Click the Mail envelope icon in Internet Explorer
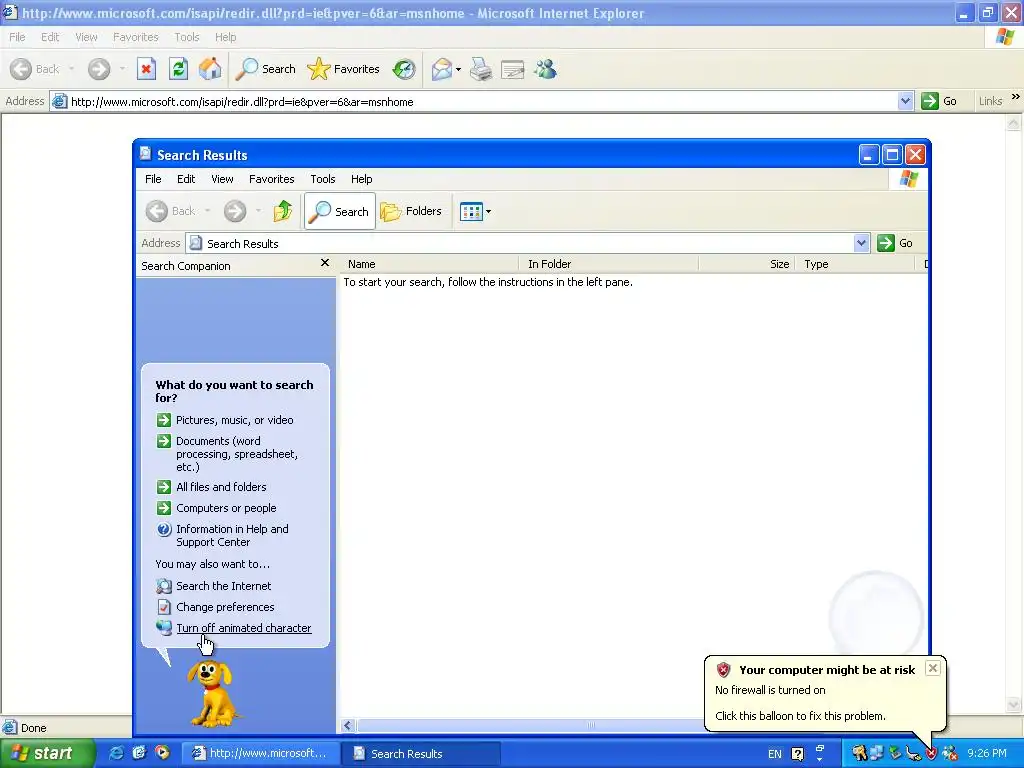 tap(442, 69)
